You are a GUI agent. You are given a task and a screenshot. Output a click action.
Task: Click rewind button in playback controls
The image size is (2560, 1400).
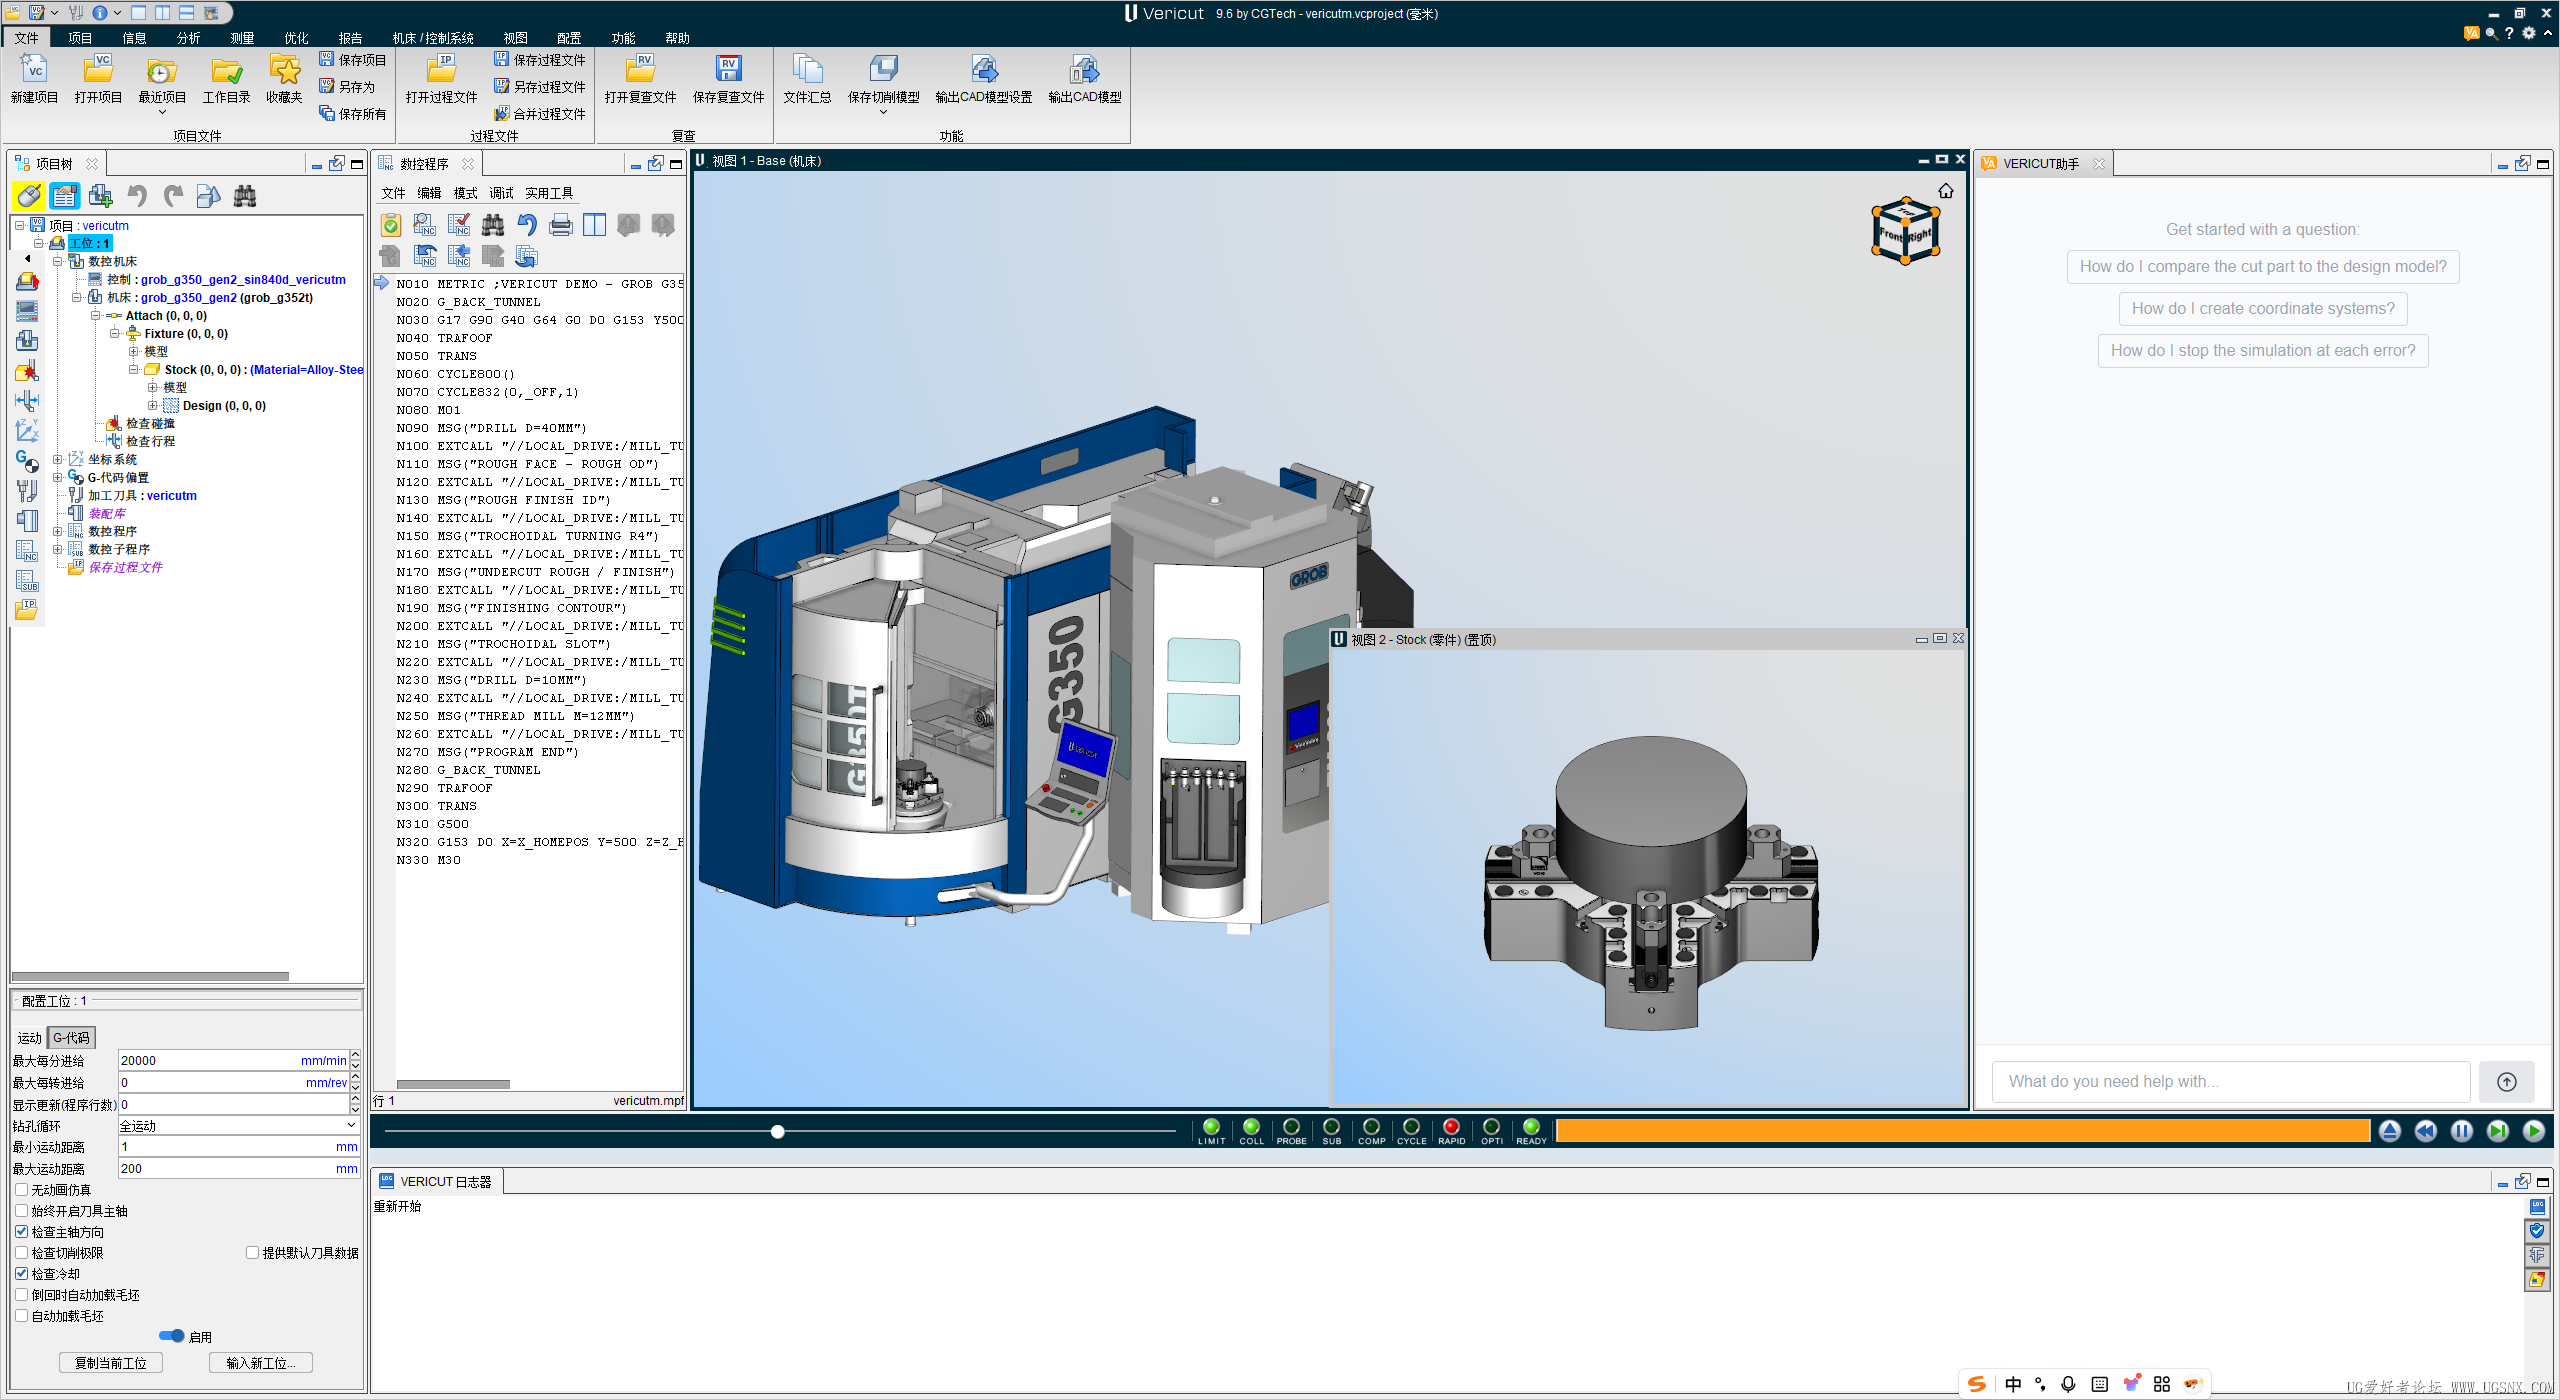(x=2426, y=1131)
